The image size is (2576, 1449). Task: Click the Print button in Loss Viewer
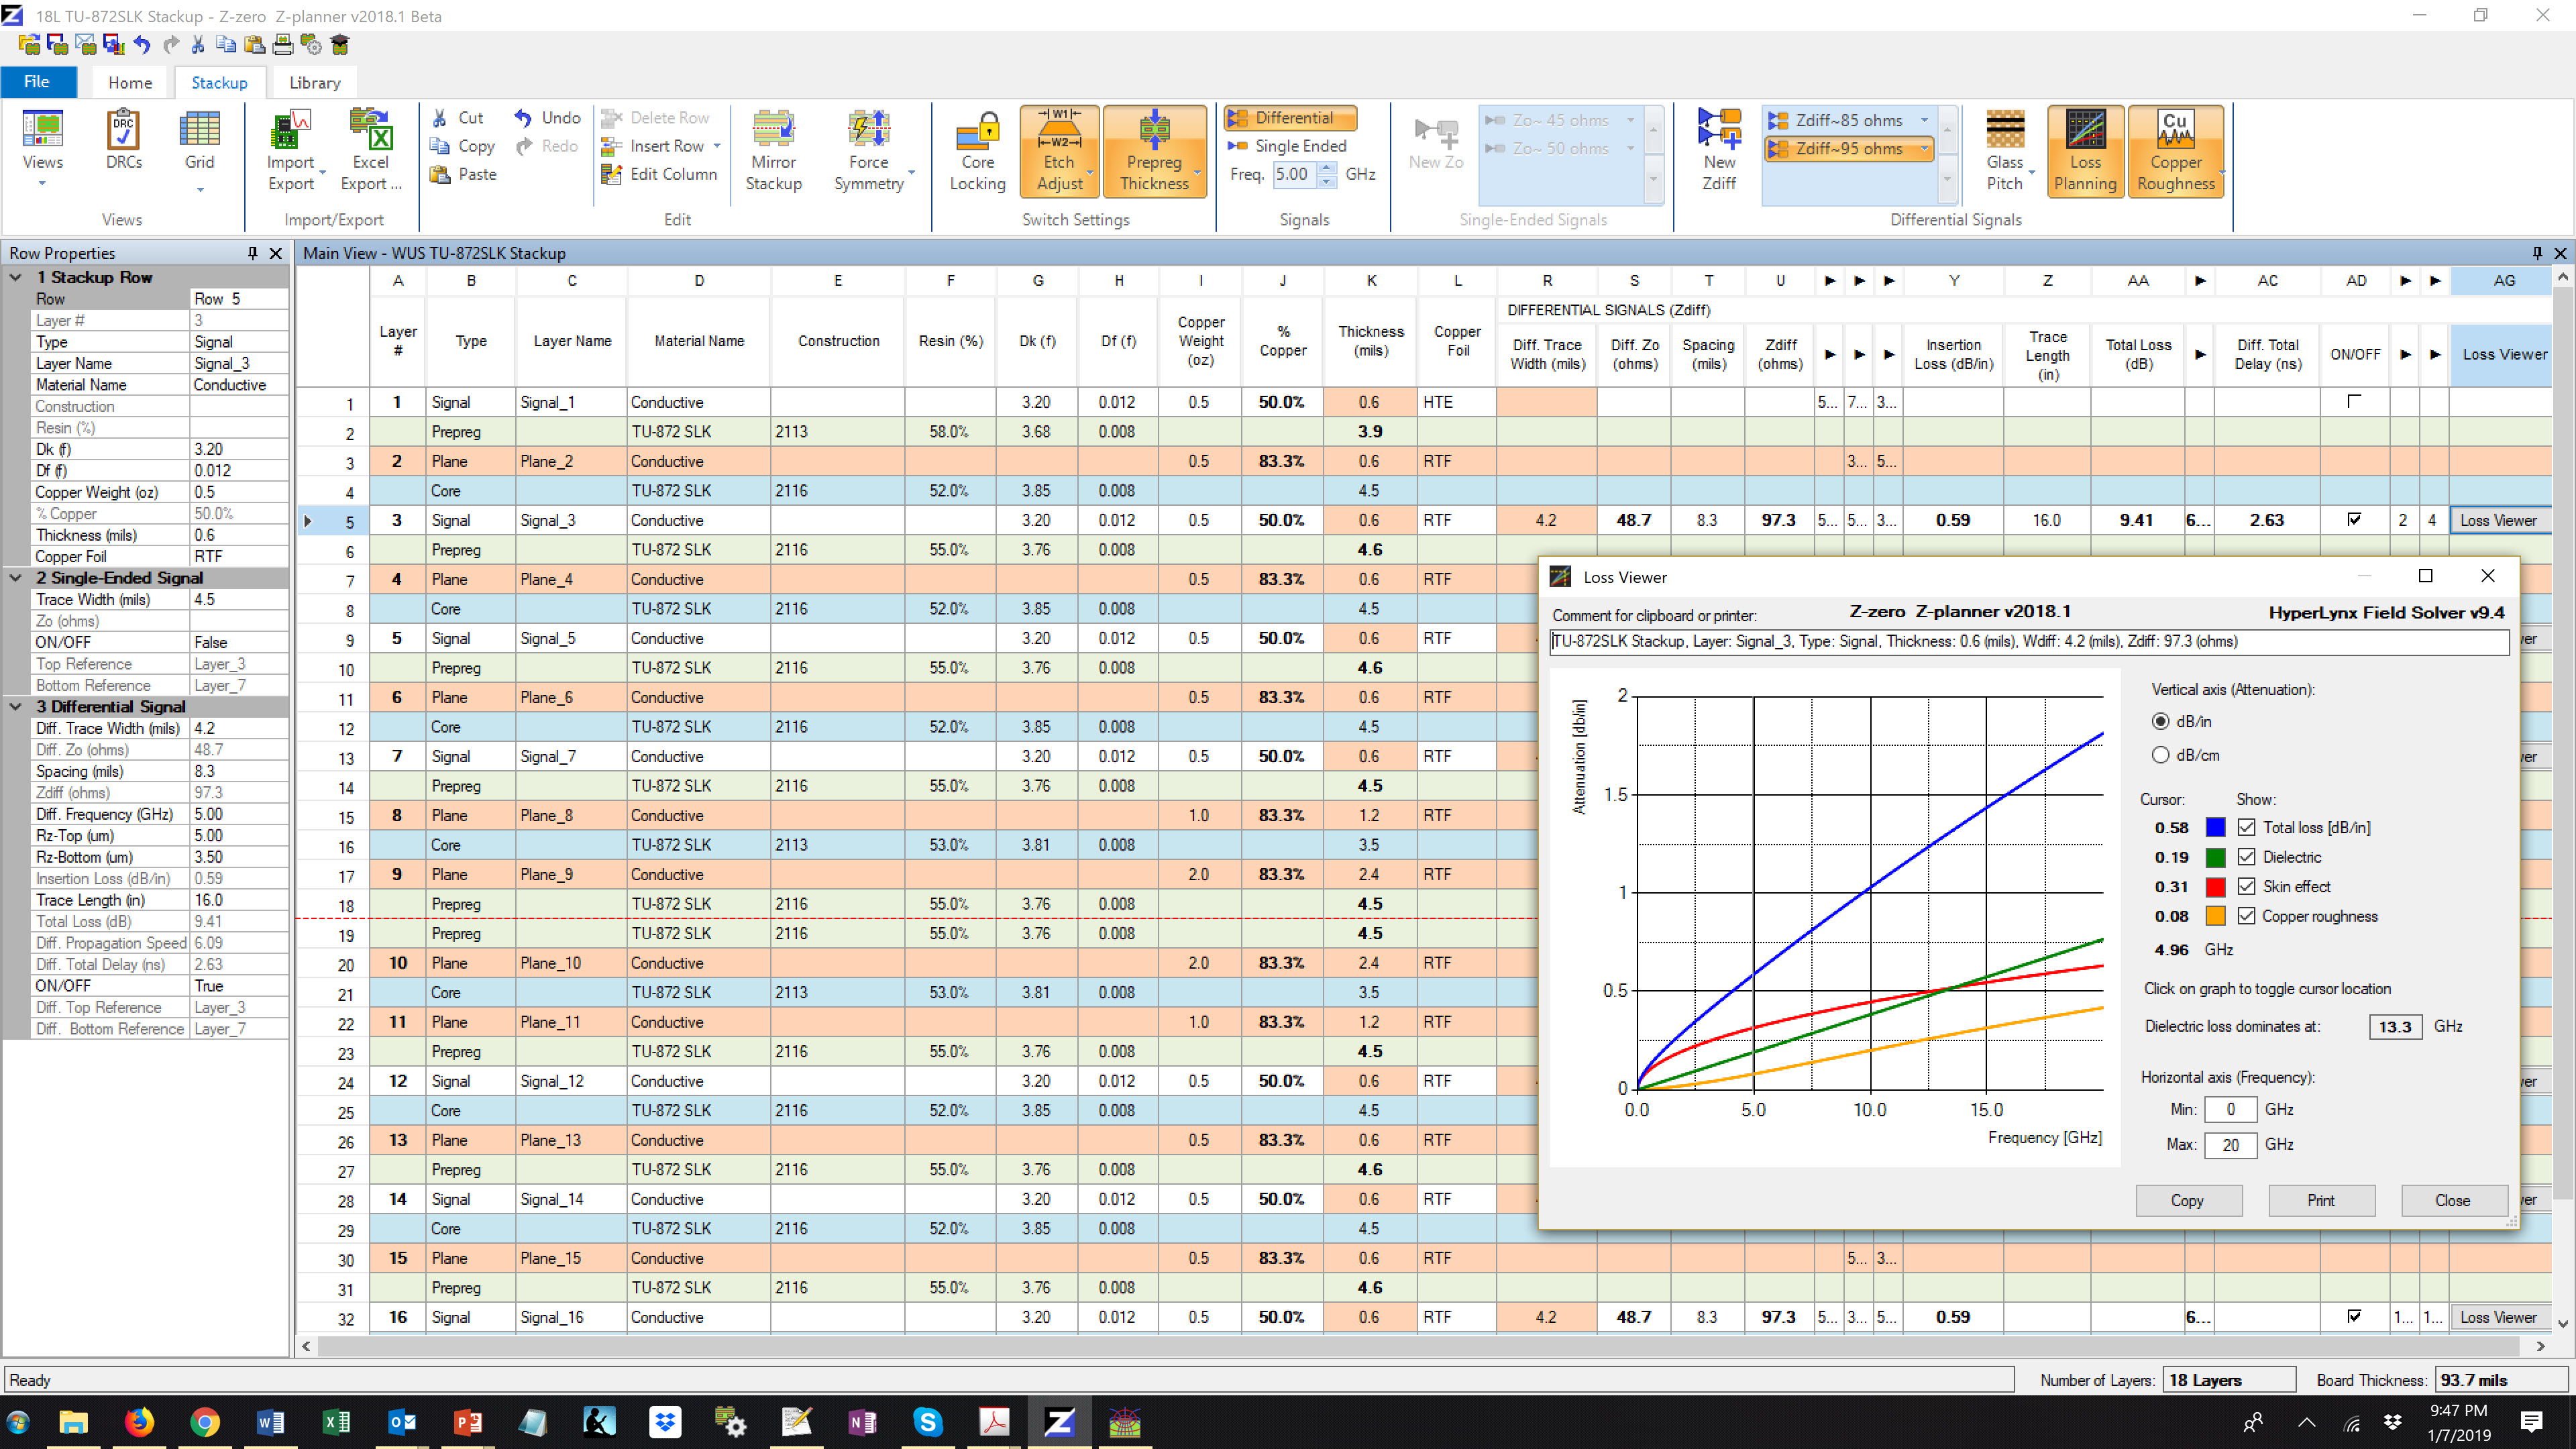coord(2320,1200)
